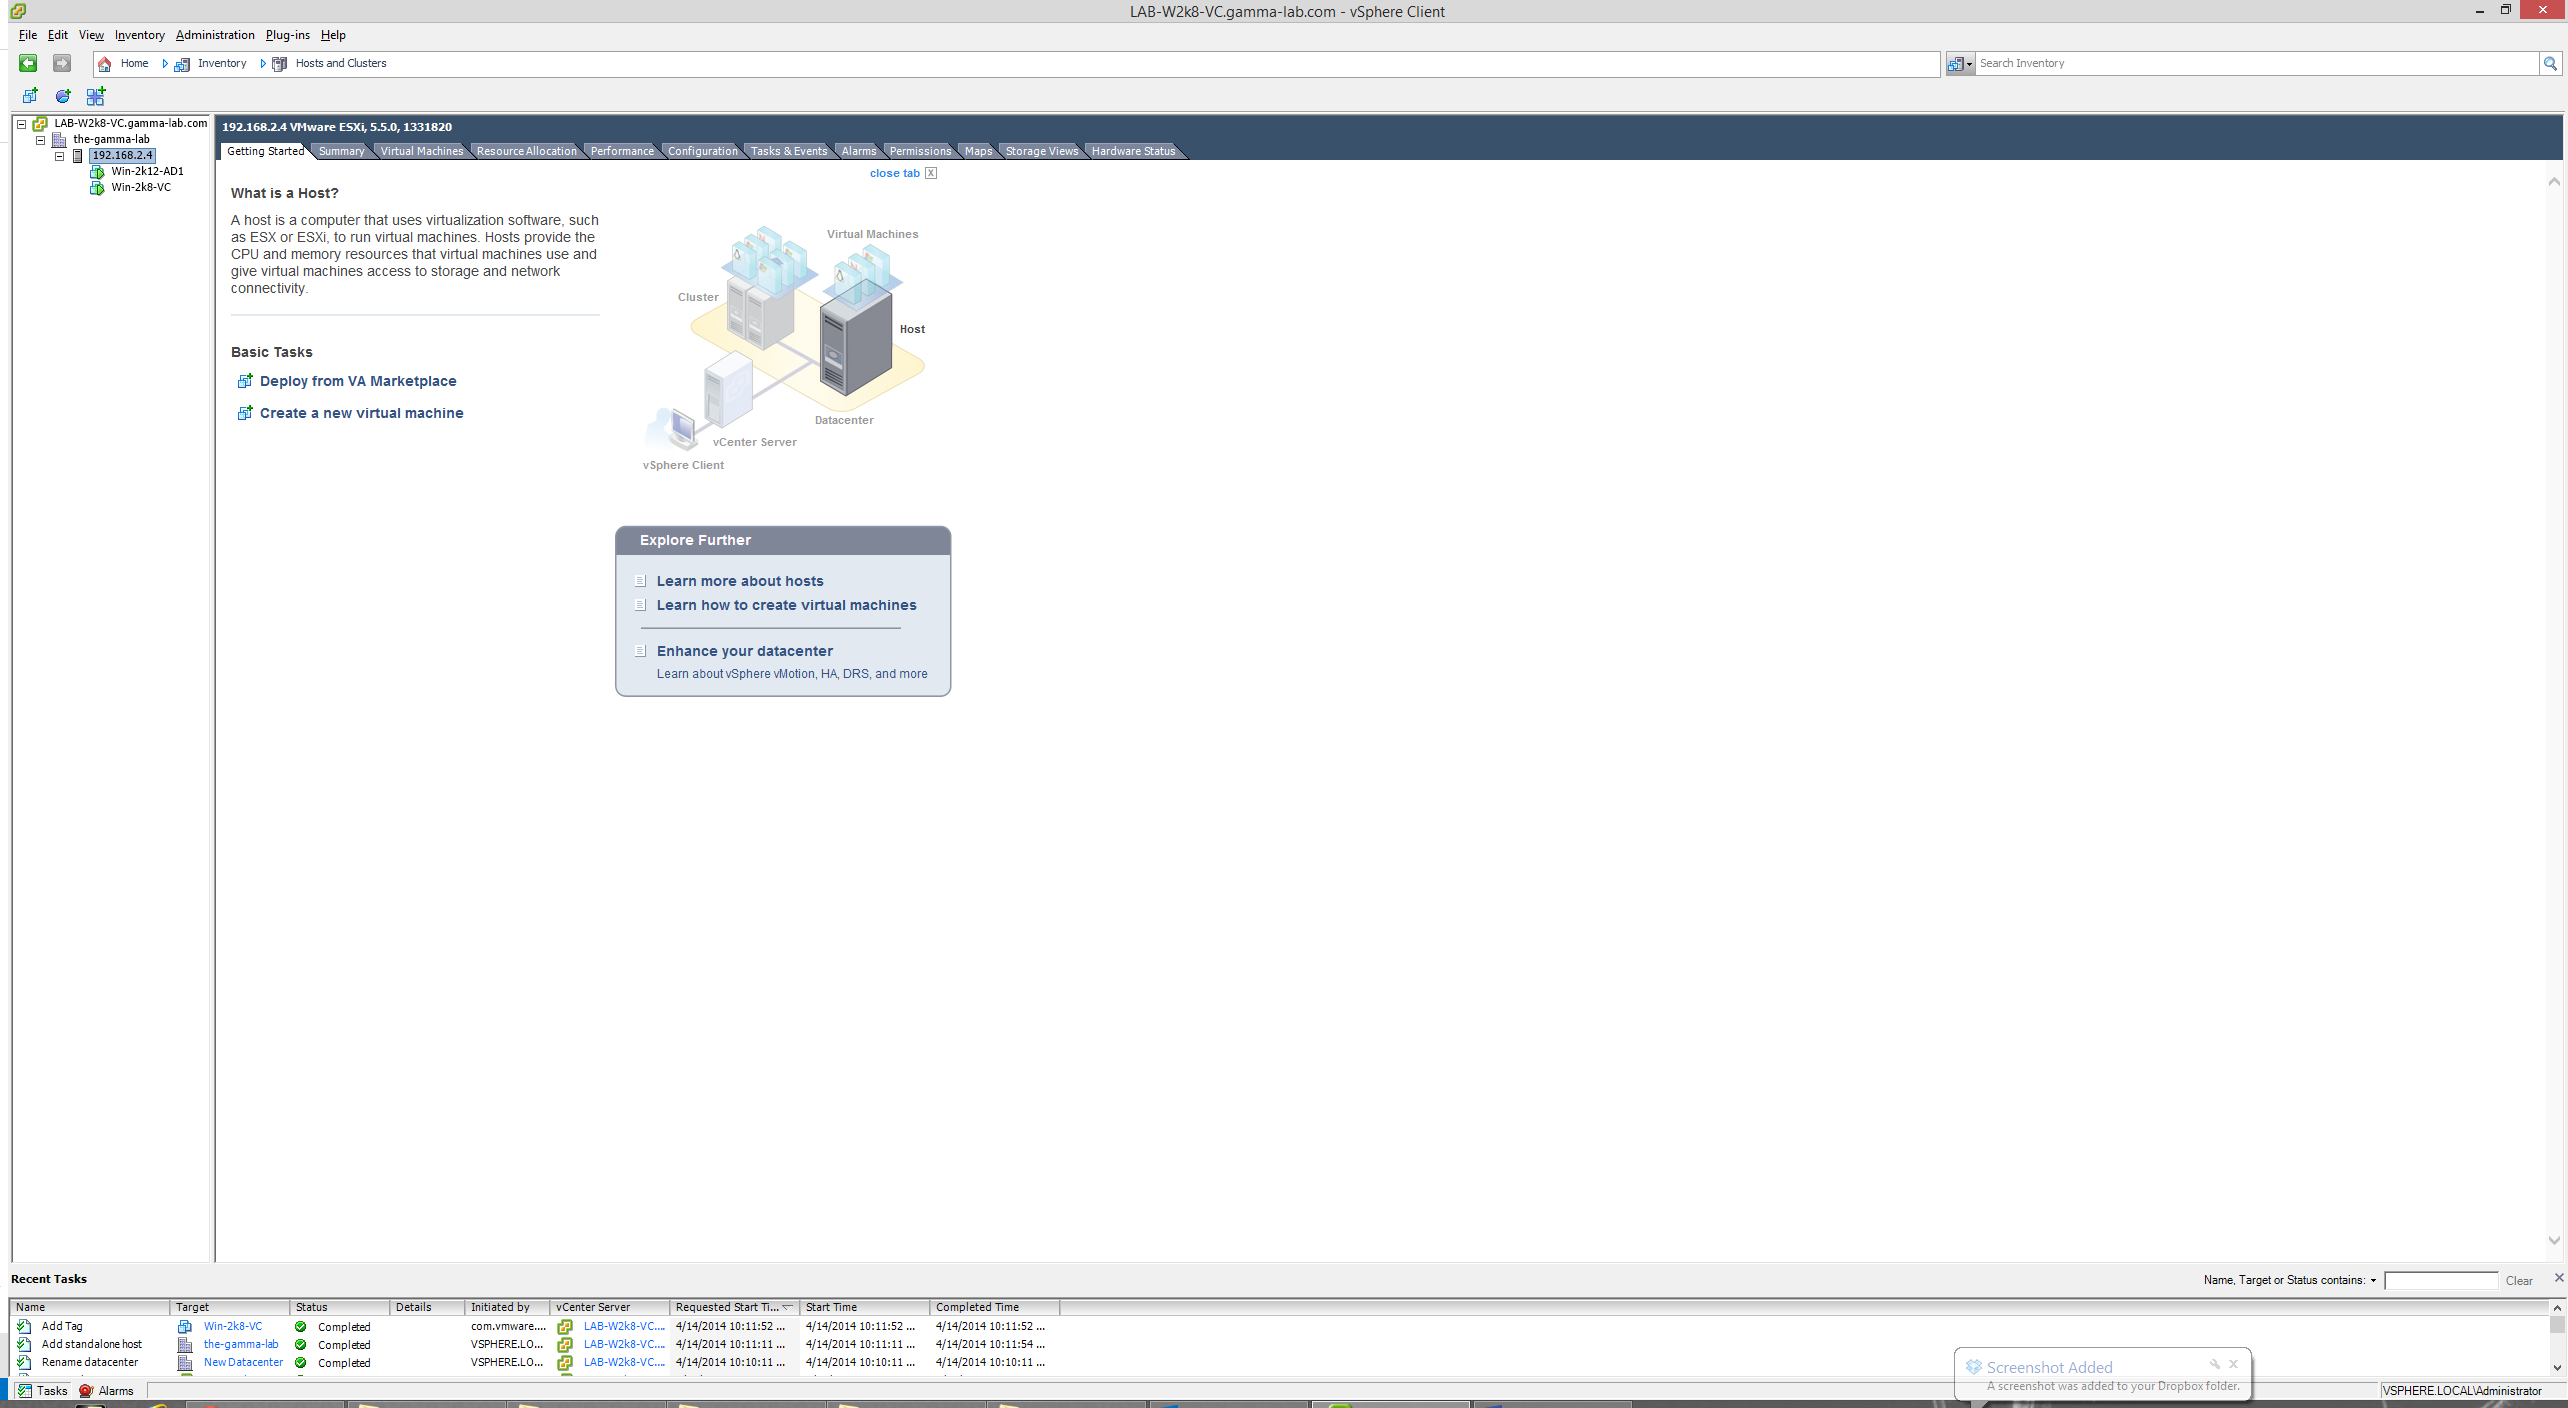This screenshot has width=2568, height=1408.
Task: Click the Home icon in breadcrumb bar
Action: tap(105, 63)
